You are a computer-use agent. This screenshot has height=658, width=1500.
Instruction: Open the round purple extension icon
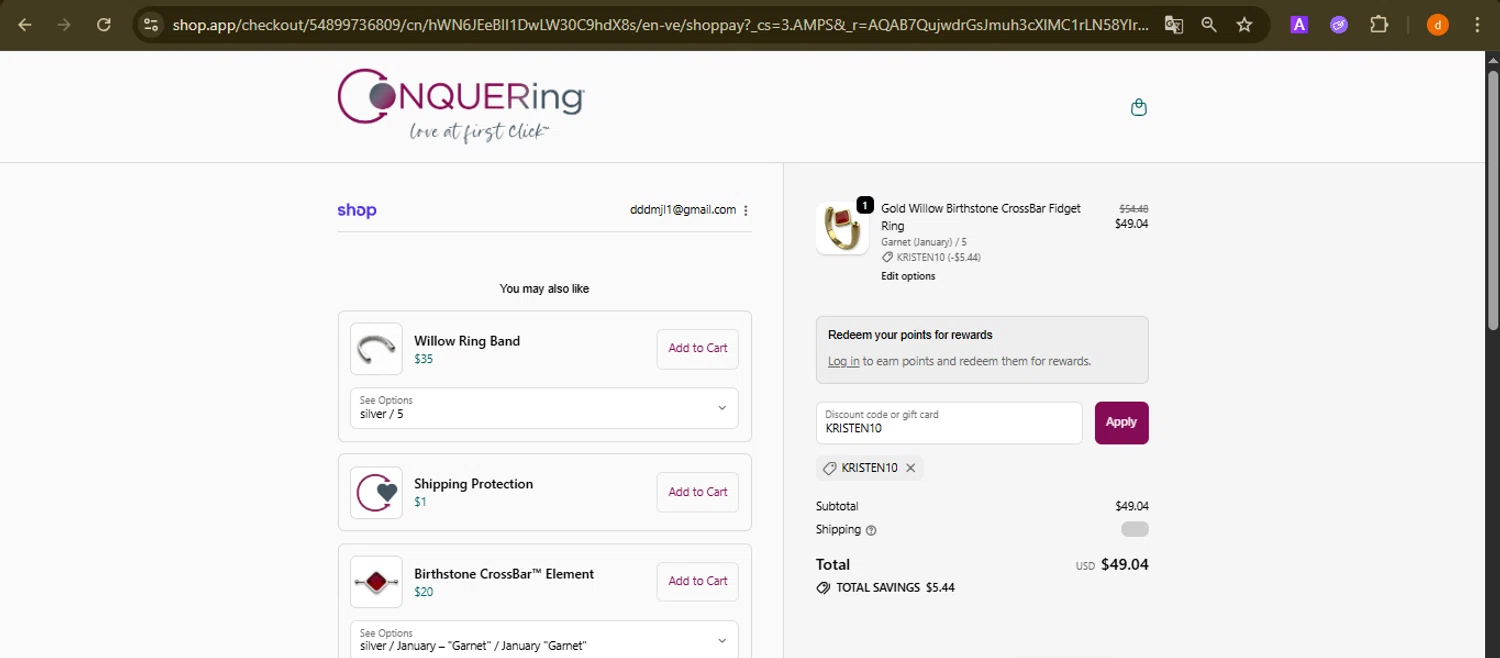coord(1339,25)
